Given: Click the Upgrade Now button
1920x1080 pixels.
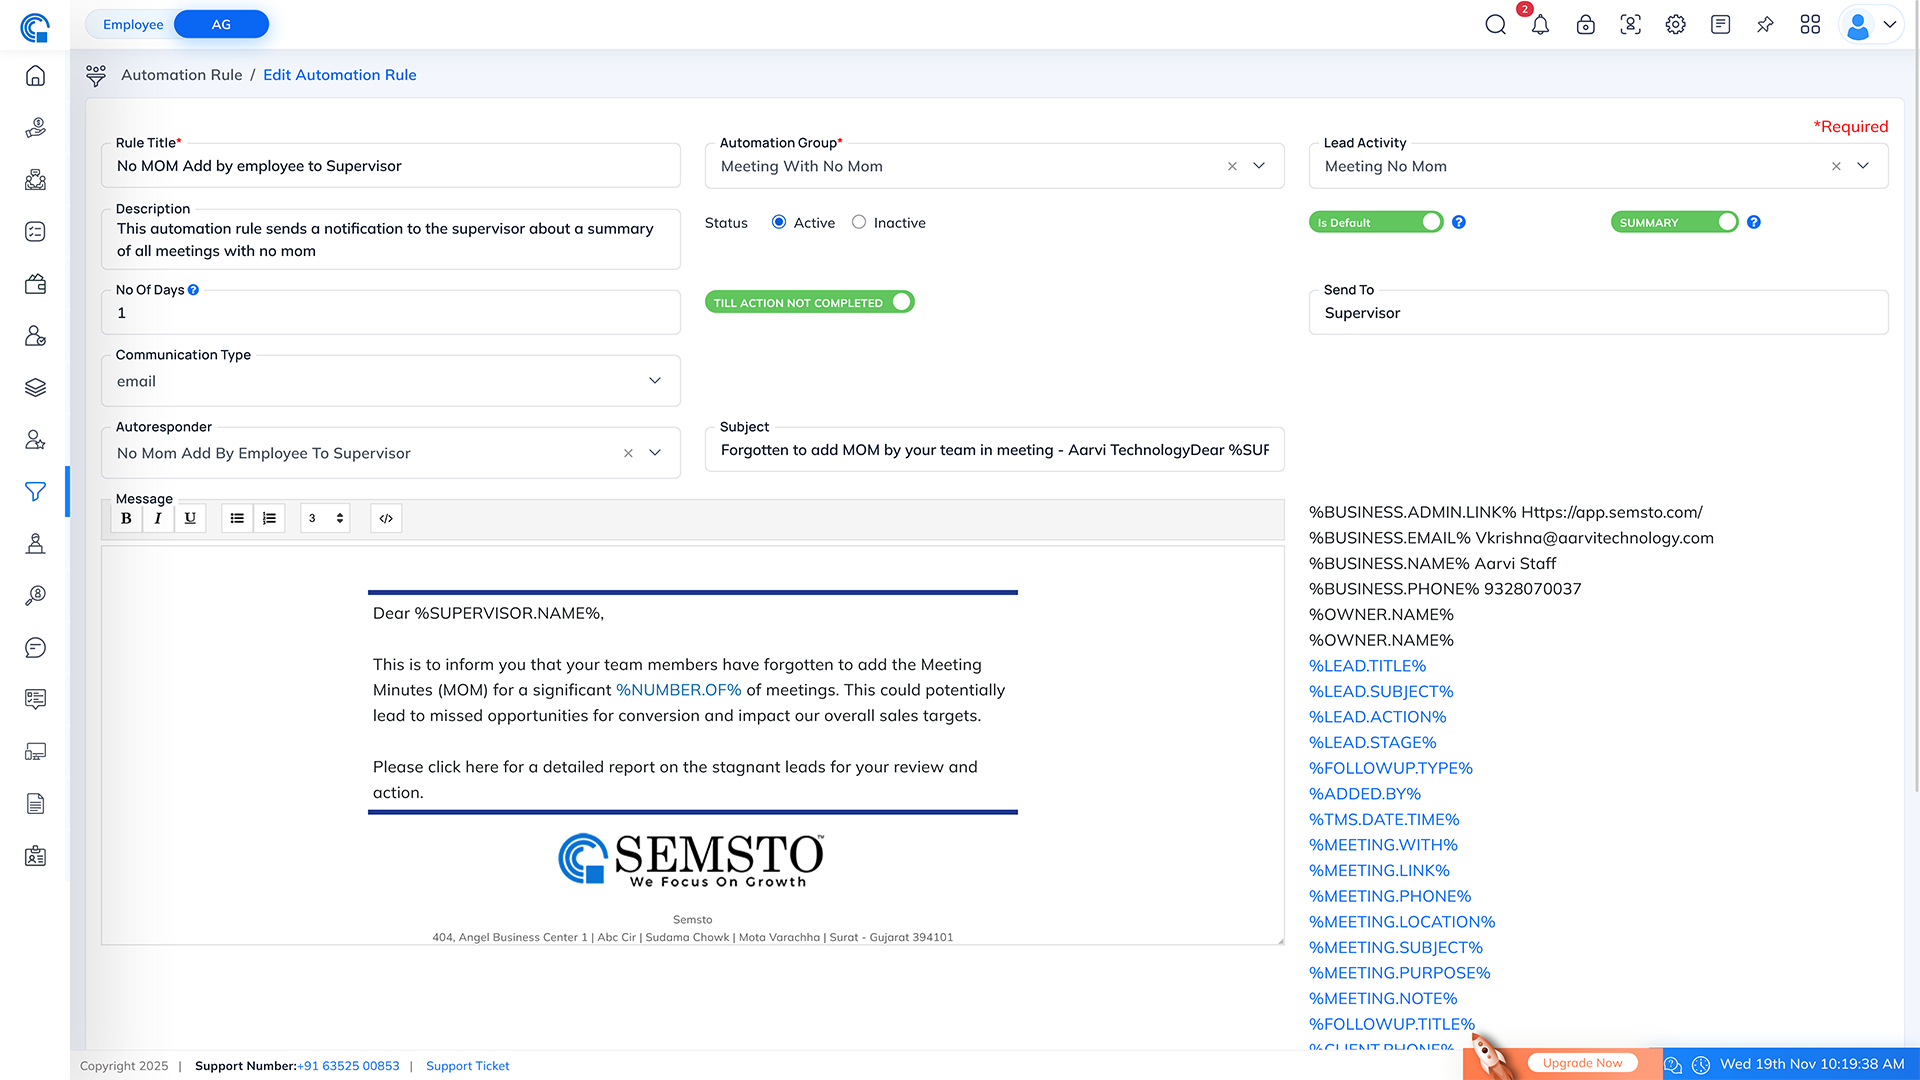Looking at the screenshot, I should (x=1582, y=1063).
